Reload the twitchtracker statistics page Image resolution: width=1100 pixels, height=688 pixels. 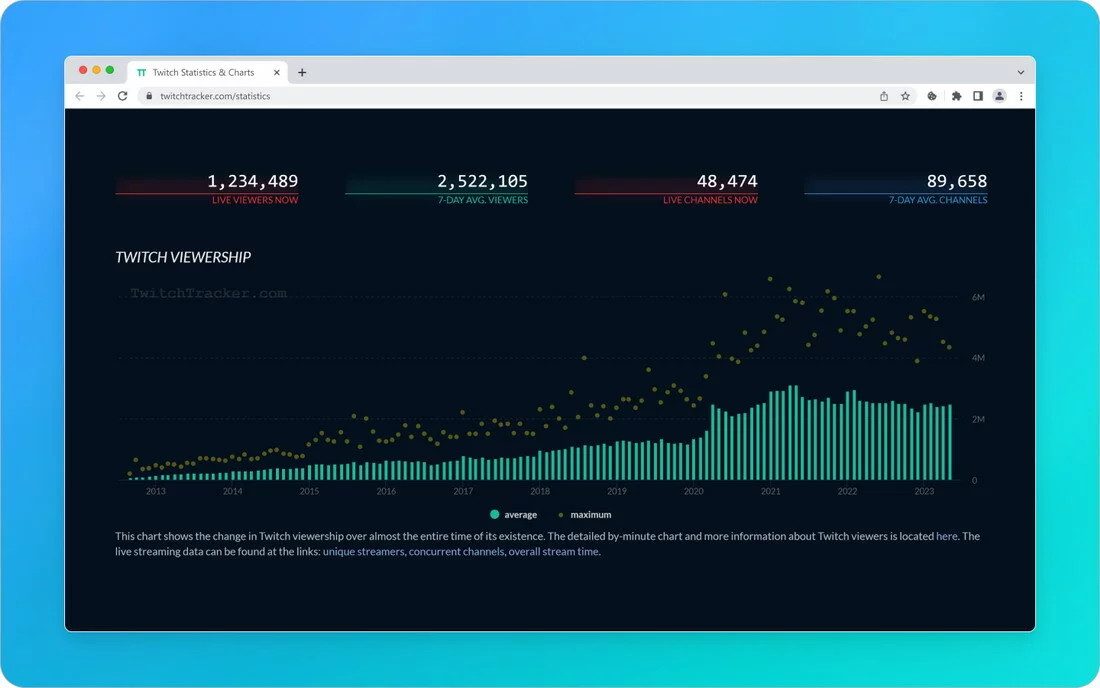[x=123, y=96]
